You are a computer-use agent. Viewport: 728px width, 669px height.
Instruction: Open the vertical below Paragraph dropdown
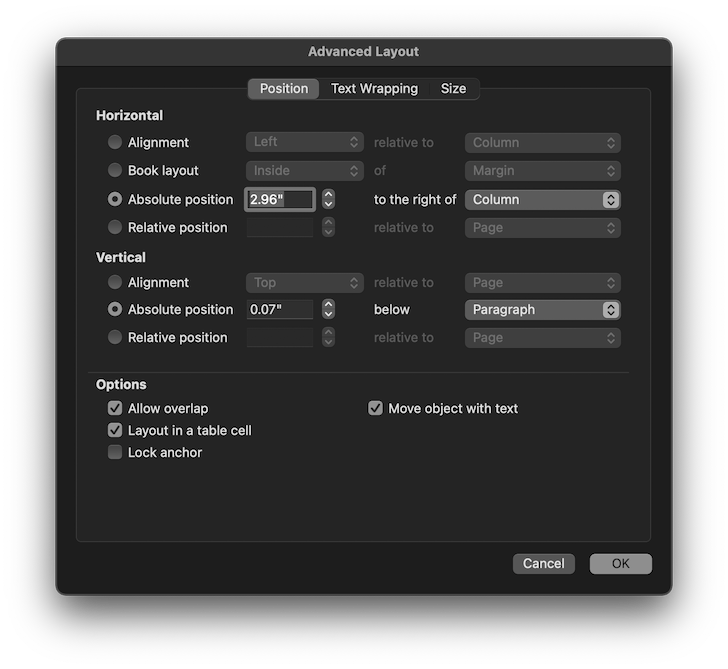point(542,310)
